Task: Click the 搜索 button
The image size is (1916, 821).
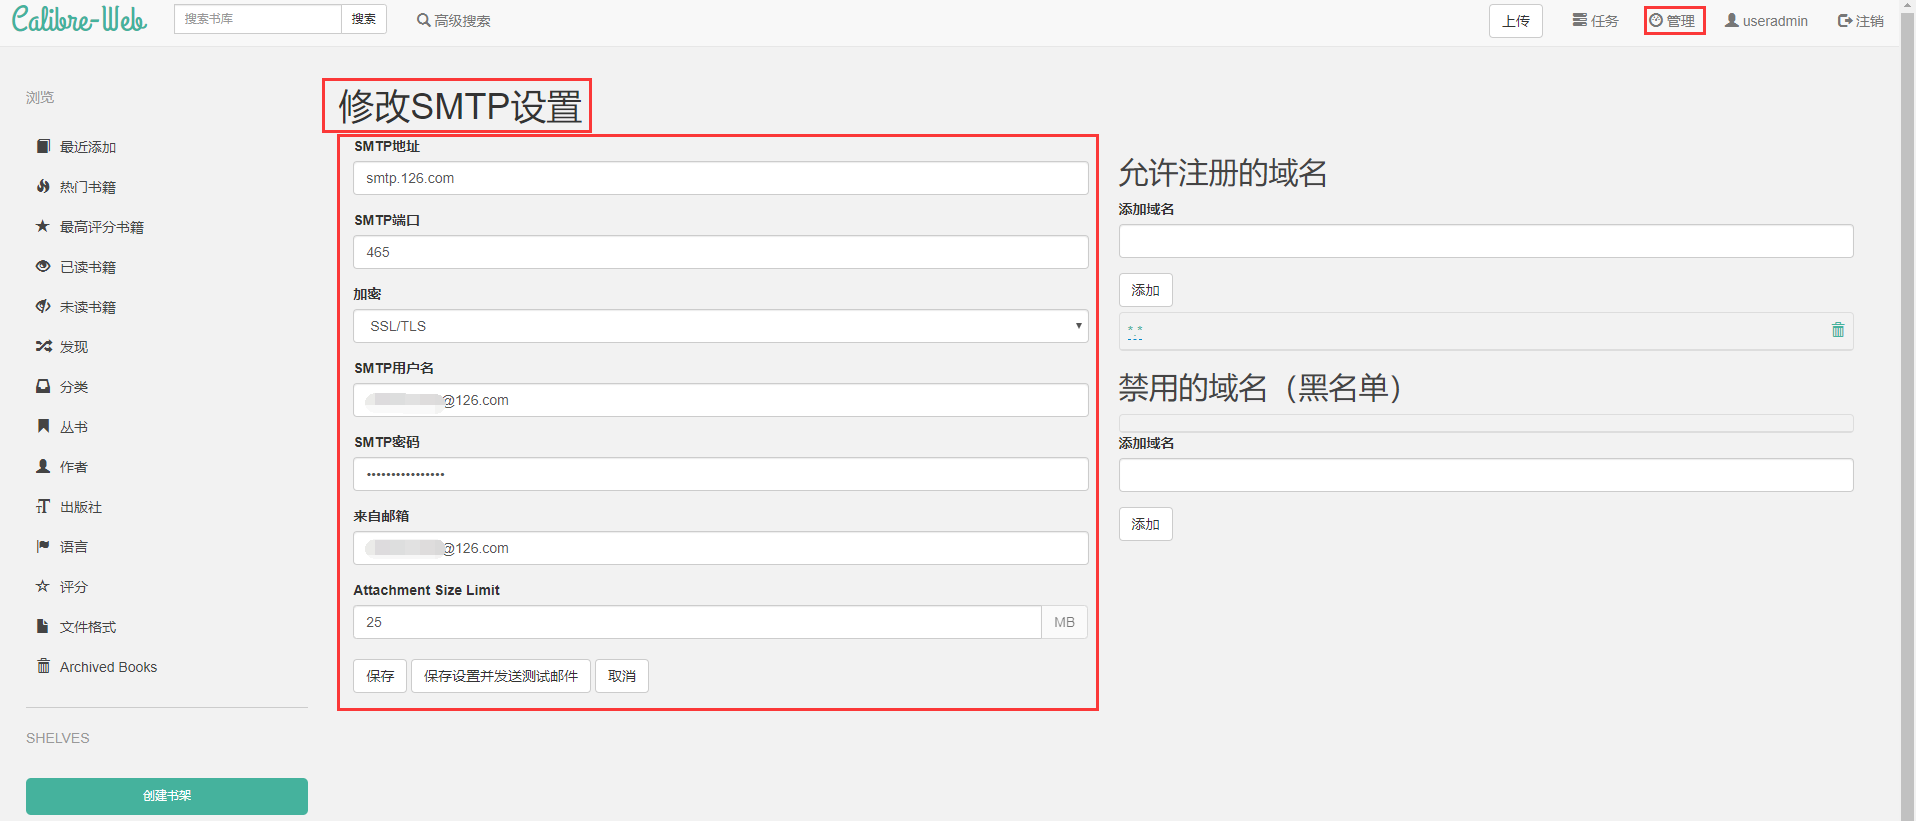Action: [364, 19]
